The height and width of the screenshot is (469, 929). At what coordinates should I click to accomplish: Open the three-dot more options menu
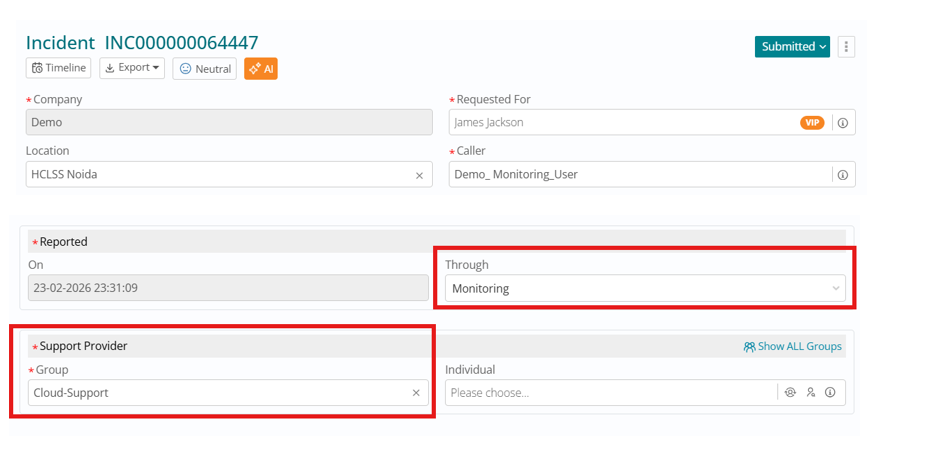tap(847, 47)
